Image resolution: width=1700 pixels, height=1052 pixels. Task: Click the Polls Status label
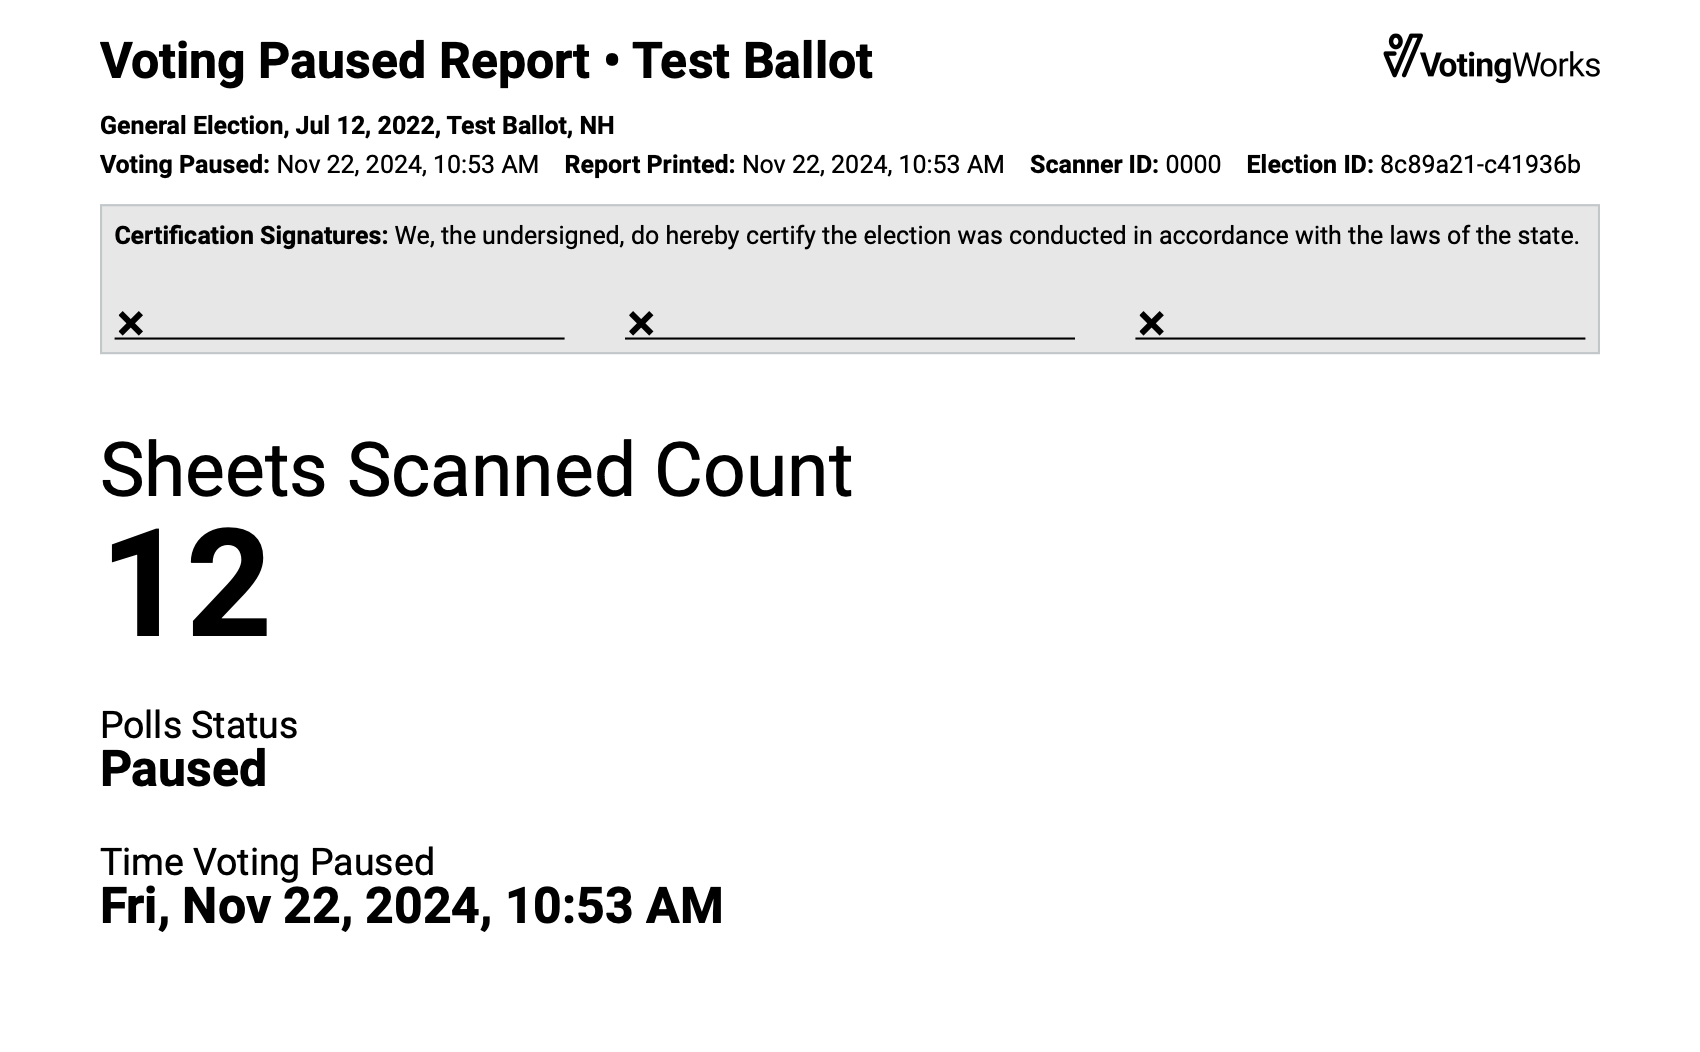click(x=199, y=725)
